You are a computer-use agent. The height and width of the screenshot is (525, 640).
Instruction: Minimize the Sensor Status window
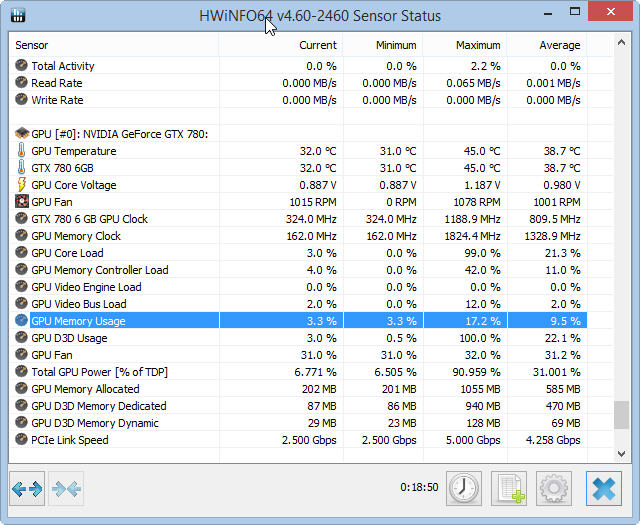[x=548, y=12]
